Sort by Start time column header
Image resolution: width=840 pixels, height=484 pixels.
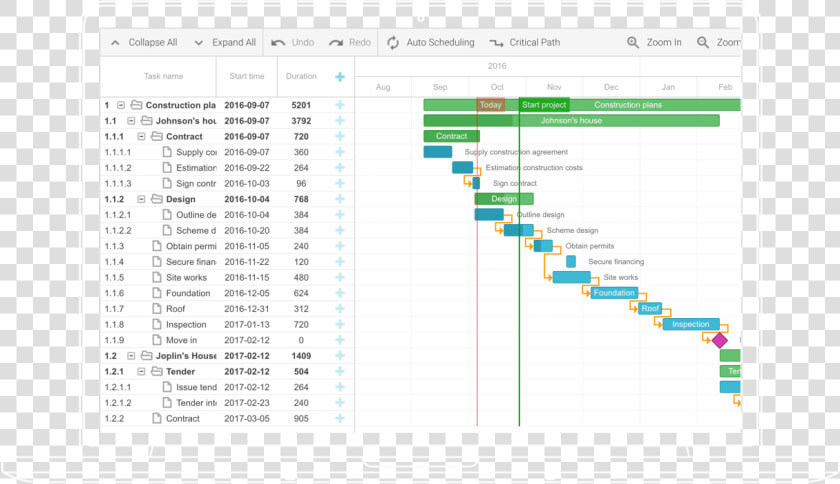[247, 76]
